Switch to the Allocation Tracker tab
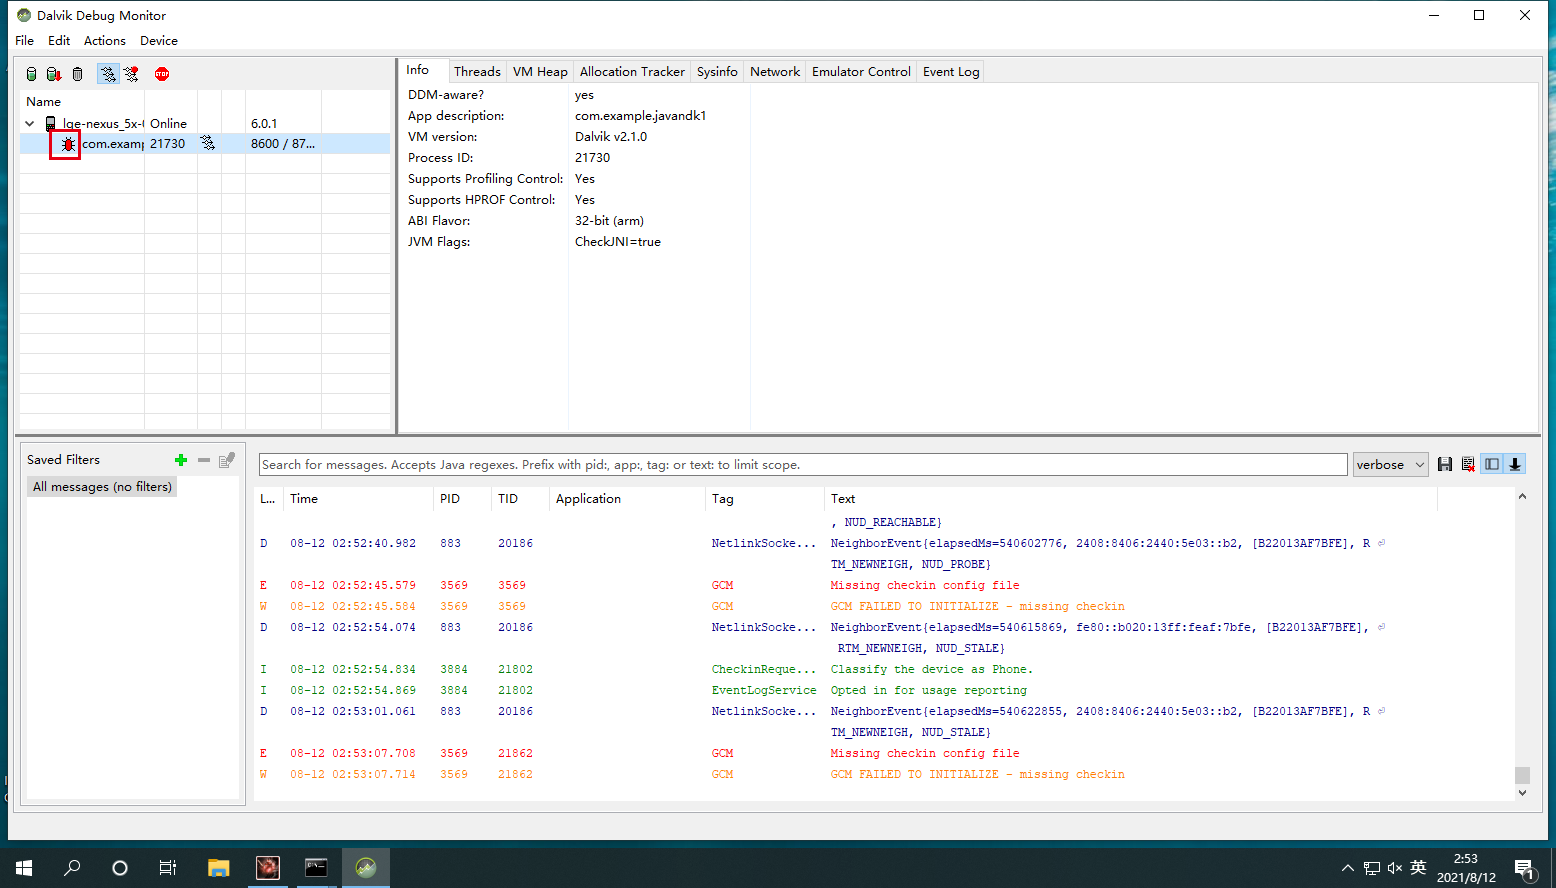 tap(632, 72)
